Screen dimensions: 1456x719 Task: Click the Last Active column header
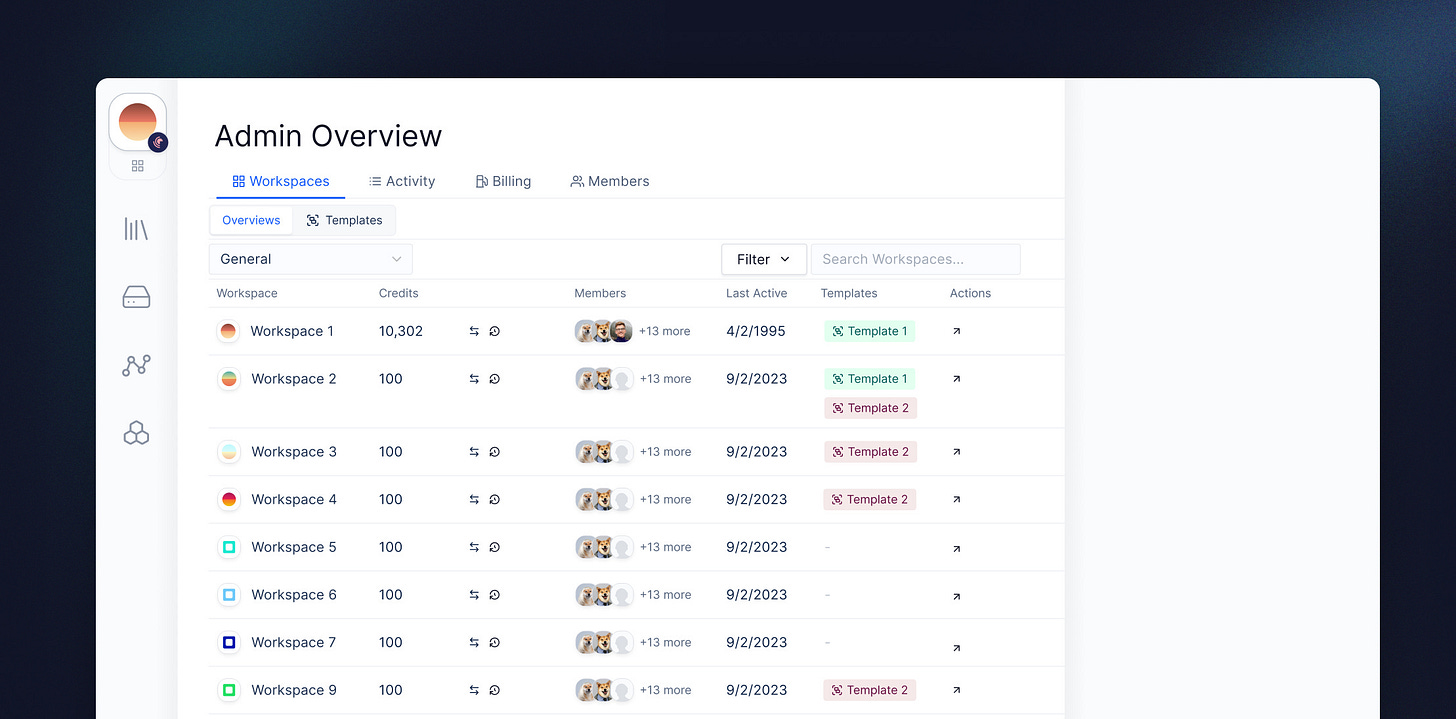[757, 293]
